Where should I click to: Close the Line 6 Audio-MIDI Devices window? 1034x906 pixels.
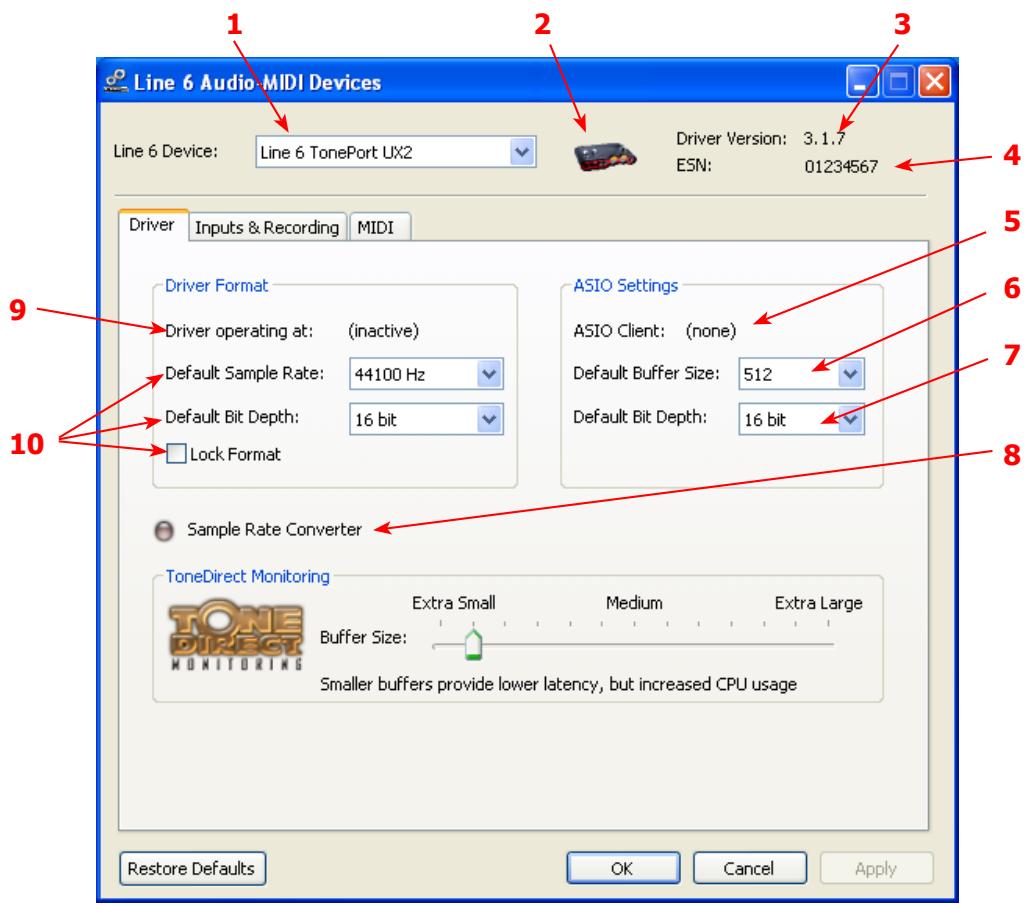[934, 82]
